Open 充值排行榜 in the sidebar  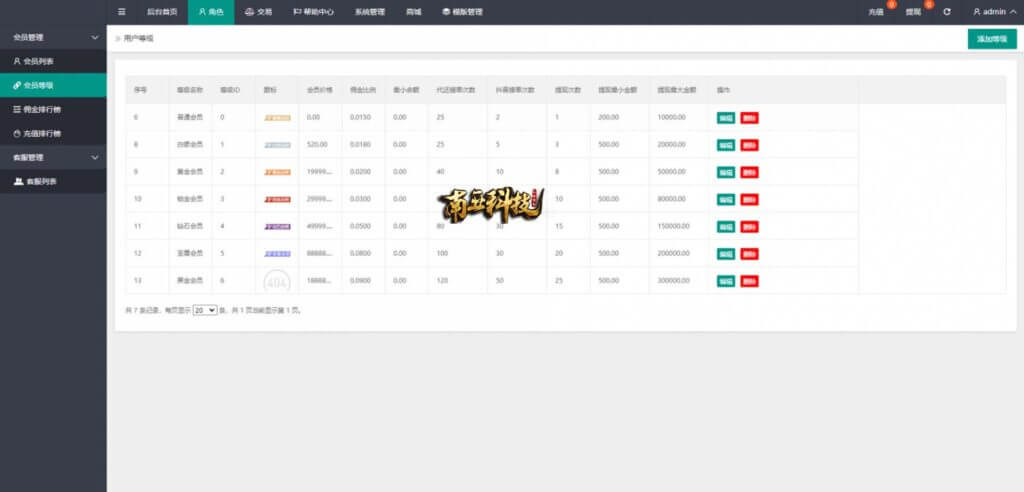click(x=53, y=133)
